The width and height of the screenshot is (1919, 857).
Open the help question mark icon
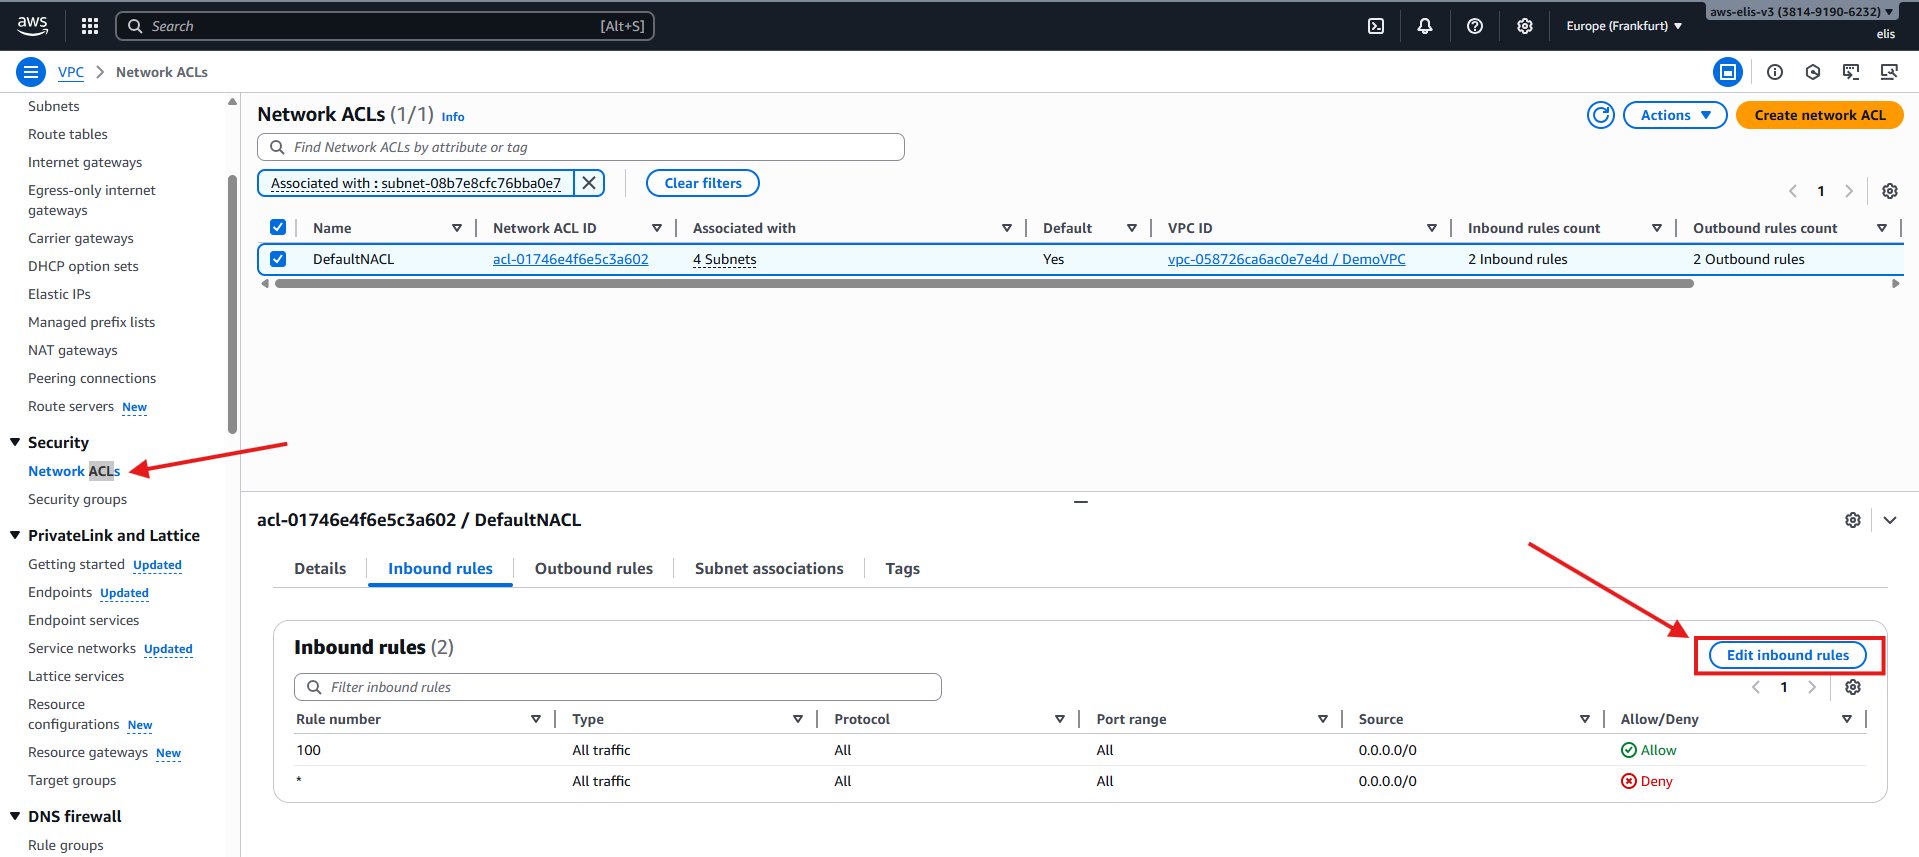(x=1474, y=26)
